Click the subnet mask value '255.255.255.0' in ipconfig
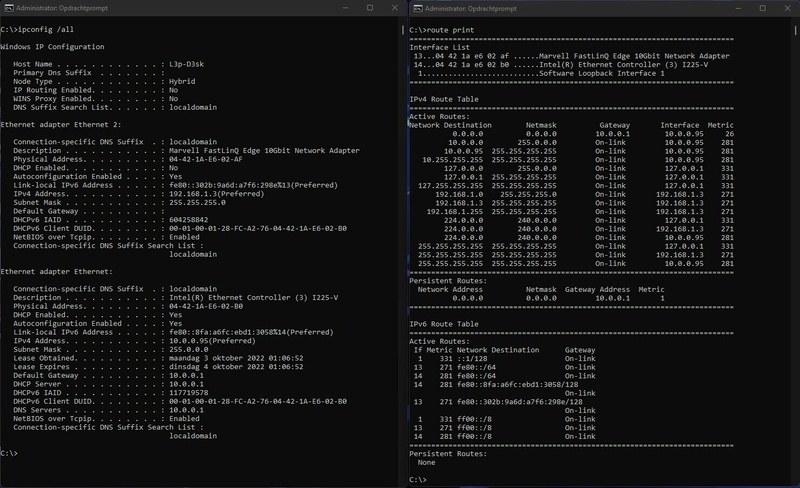 (x=197, y=203)
